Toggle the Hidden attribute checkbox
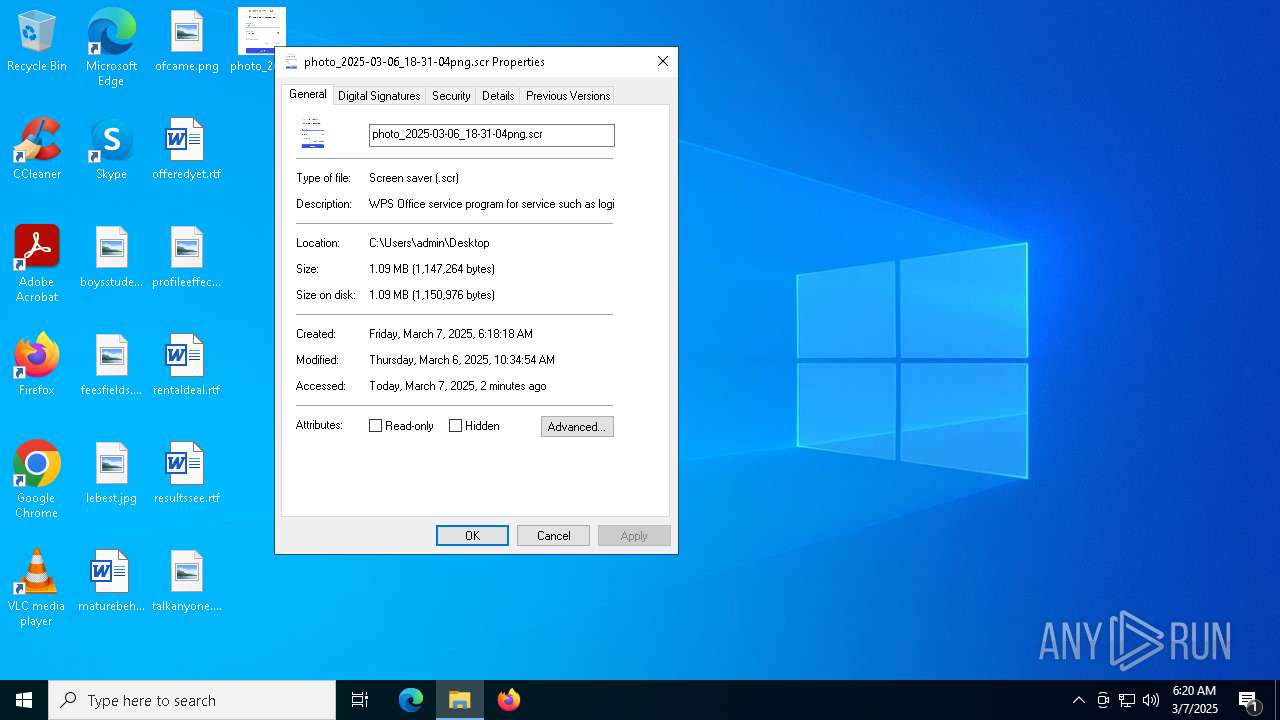Screen dimensions: 1280x720 tap(456, 426)
